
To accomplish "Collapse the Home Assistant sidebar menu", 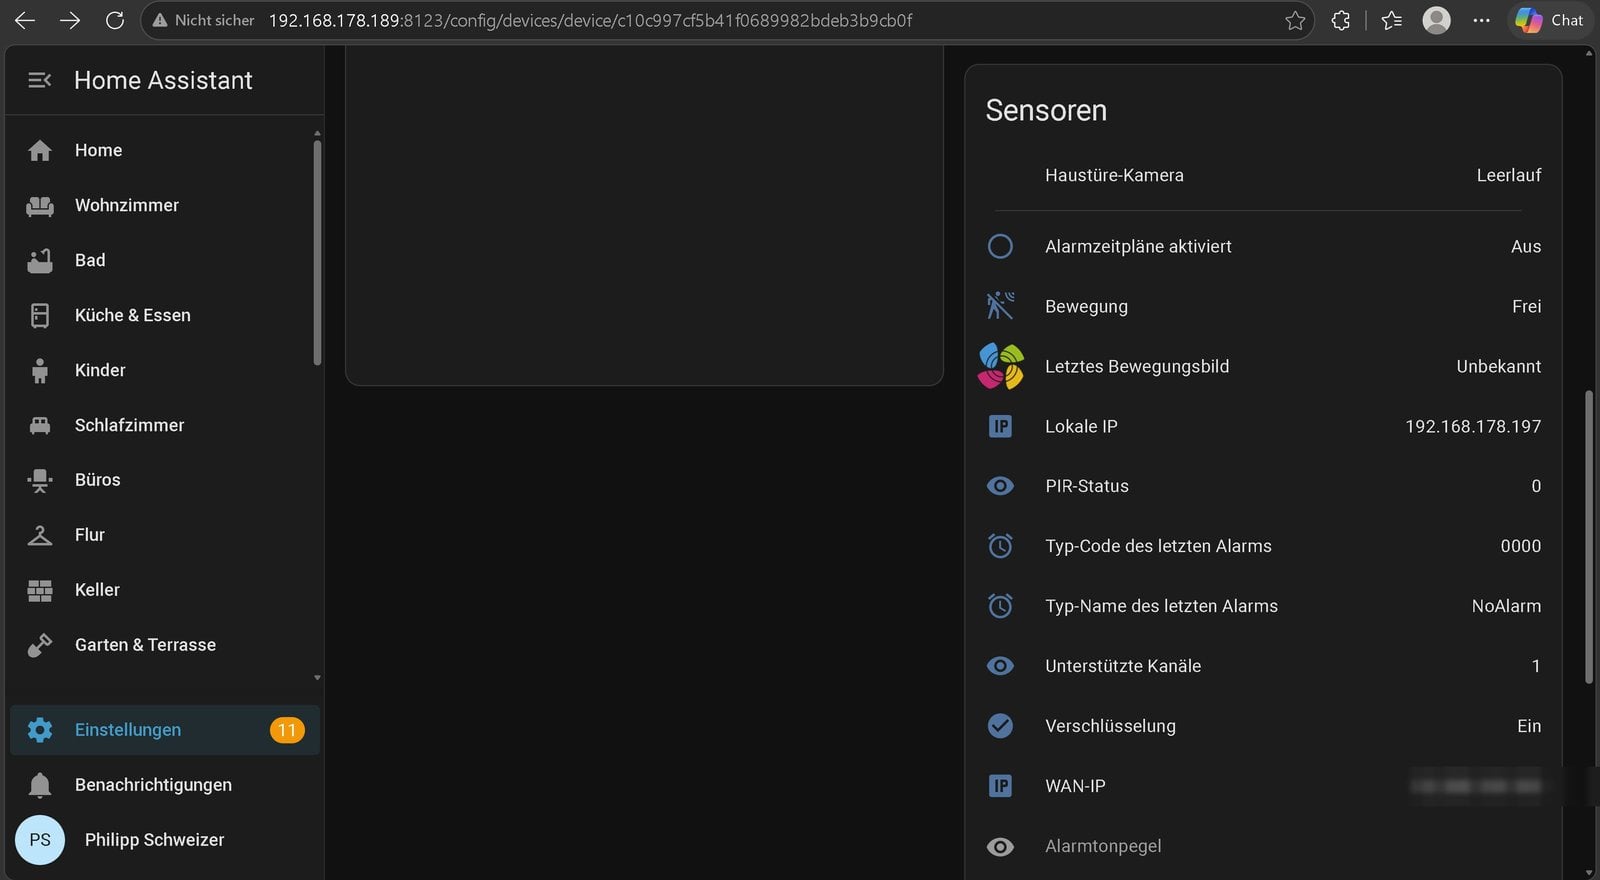I will [39, 80].
